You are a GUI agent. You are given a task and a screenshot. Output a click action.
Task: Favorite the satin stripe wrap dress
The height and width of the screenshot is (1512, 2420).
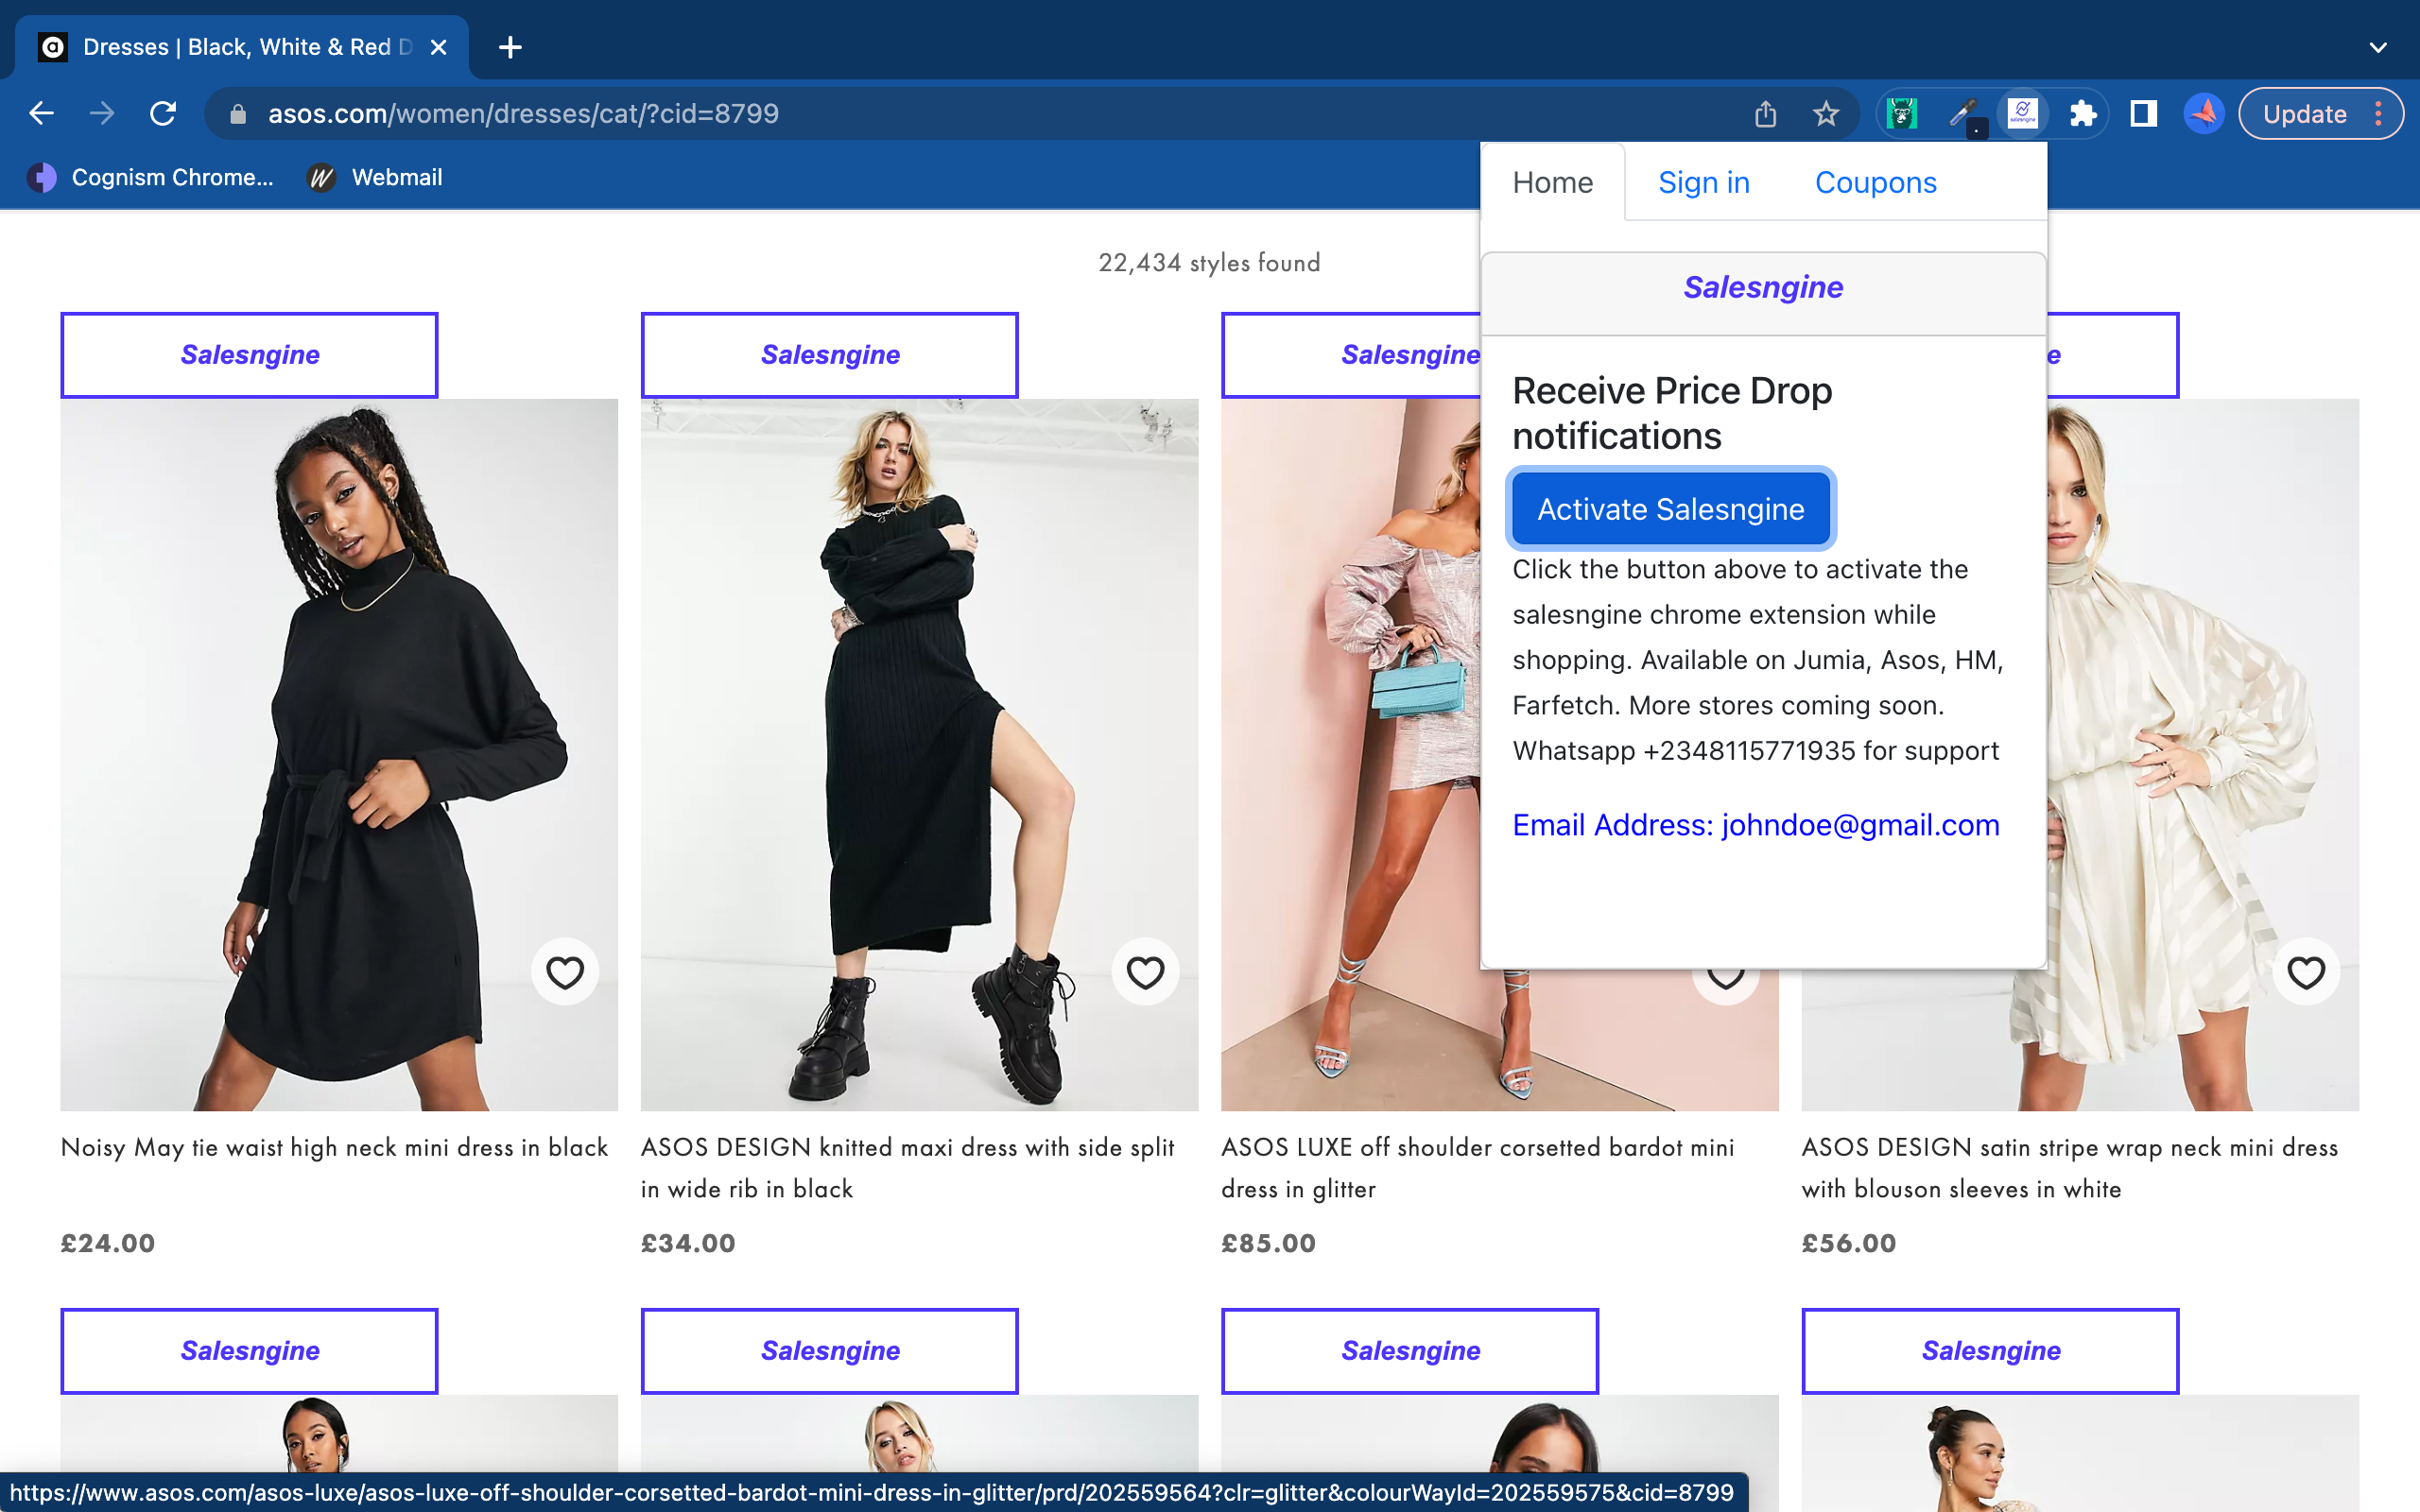click(2306, 972)
